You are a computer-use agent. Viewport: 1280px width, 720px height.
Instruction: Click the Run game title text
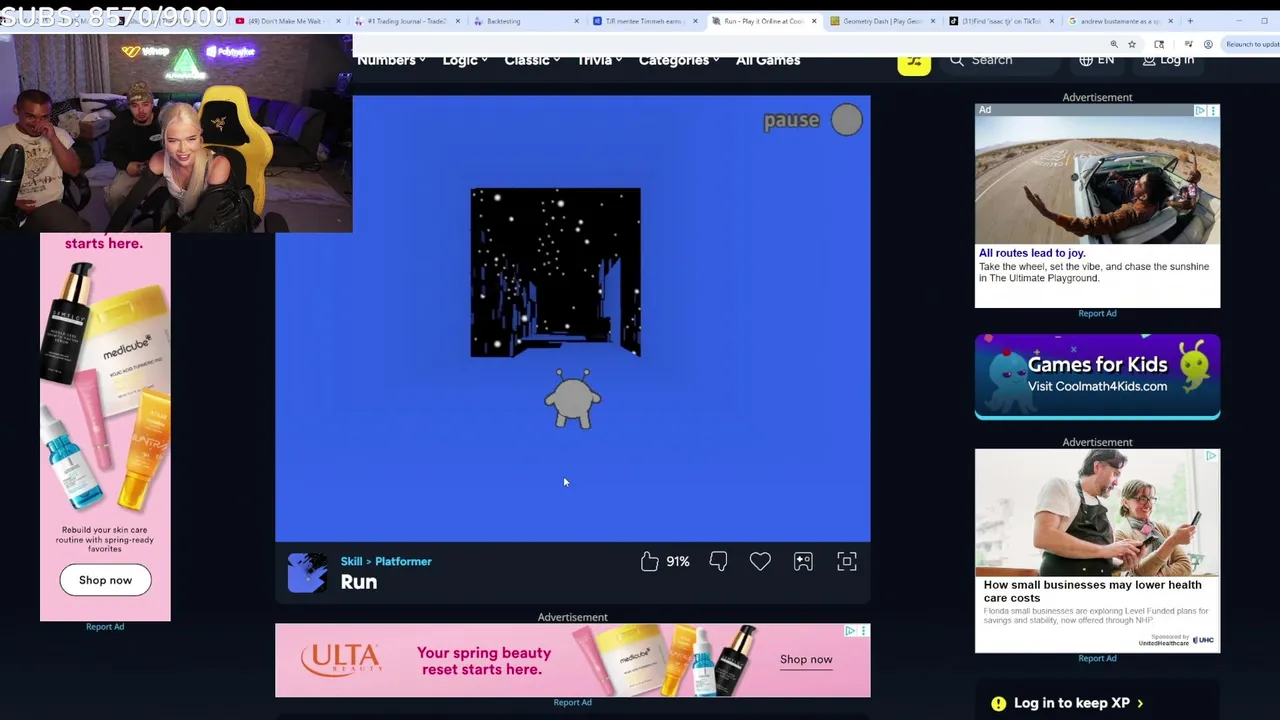[x=359, y=582]
